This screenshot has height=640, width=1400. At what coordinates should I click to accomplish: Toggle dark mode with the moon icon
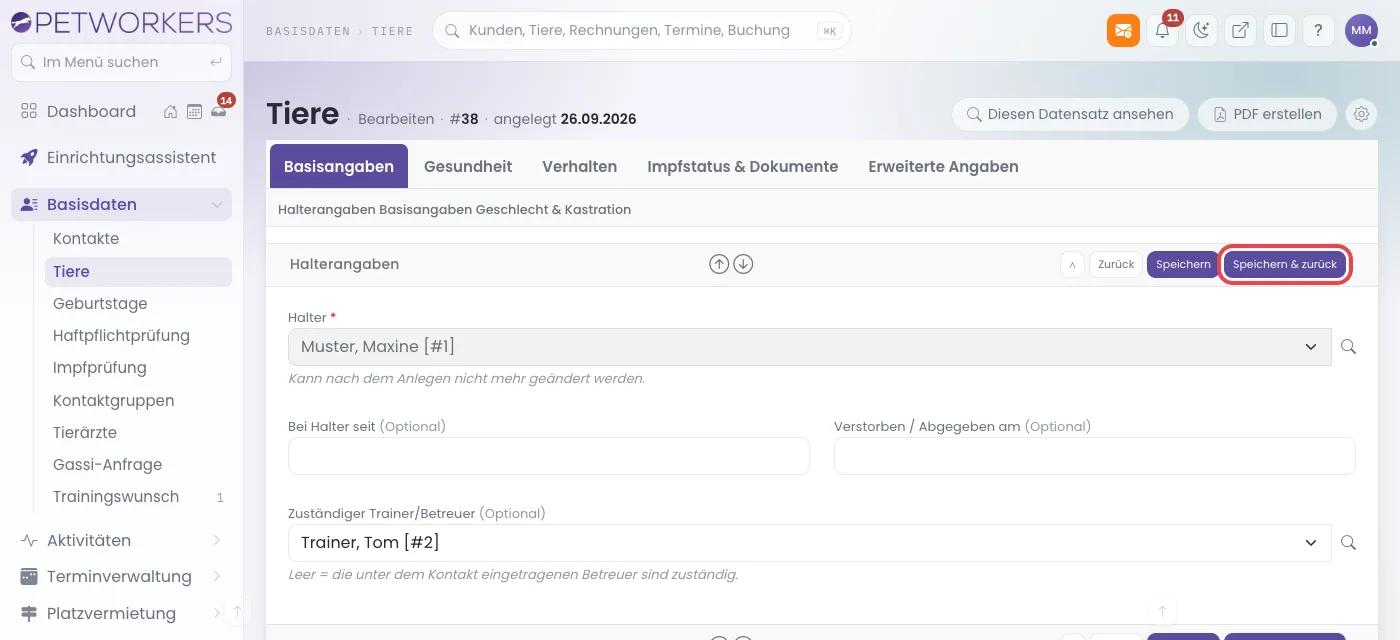1201,30
